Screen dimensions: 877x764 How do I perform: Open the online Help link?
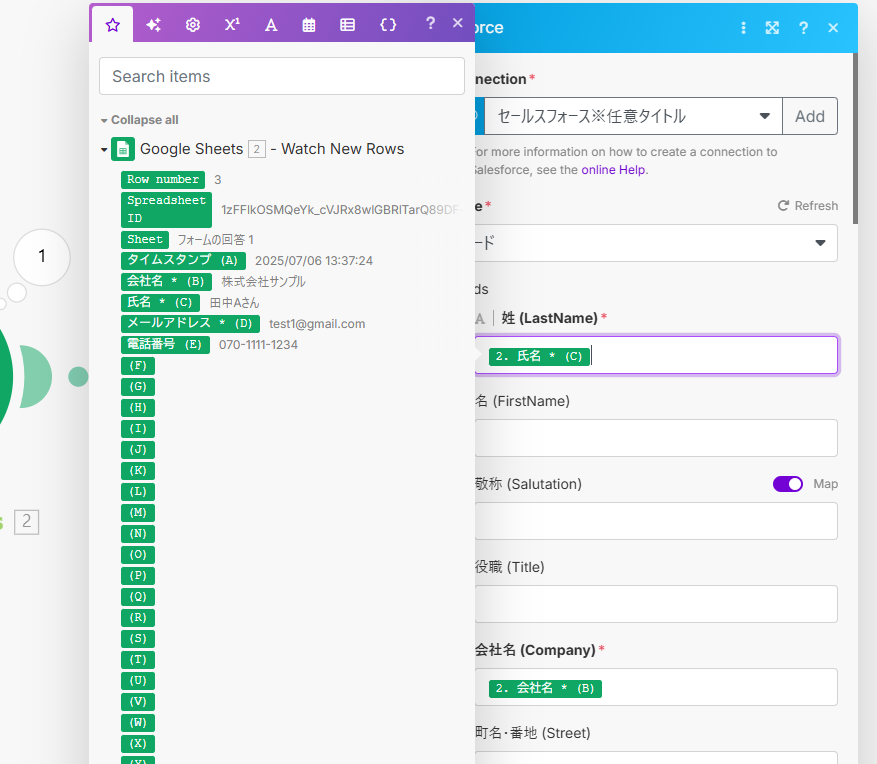(613, 170)
